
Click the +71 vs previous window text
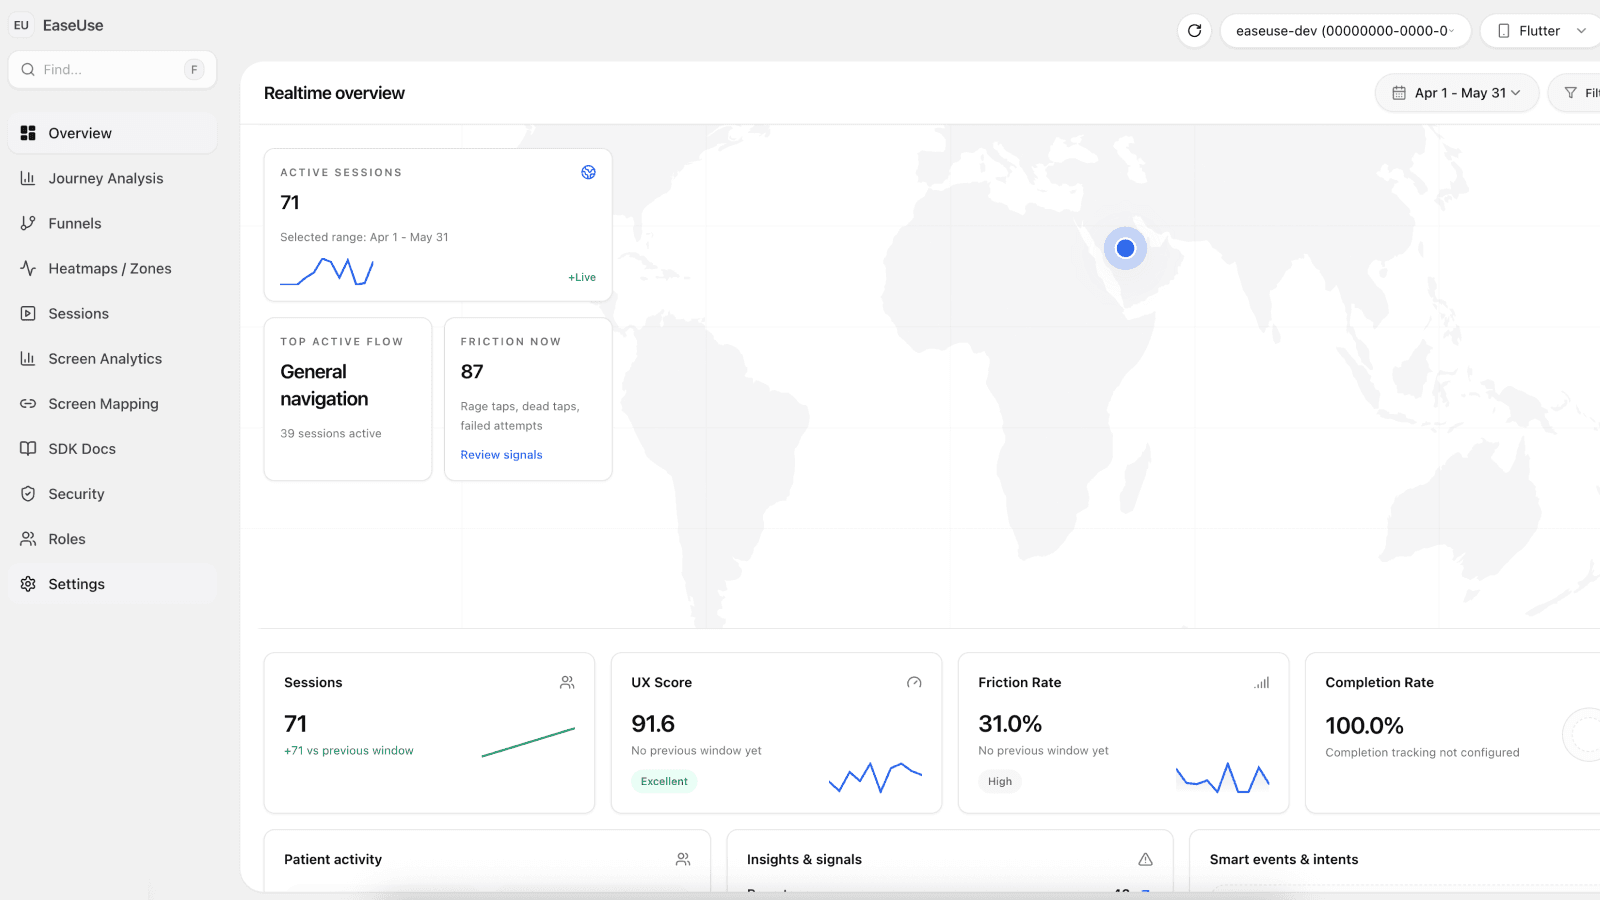[348, 751]
